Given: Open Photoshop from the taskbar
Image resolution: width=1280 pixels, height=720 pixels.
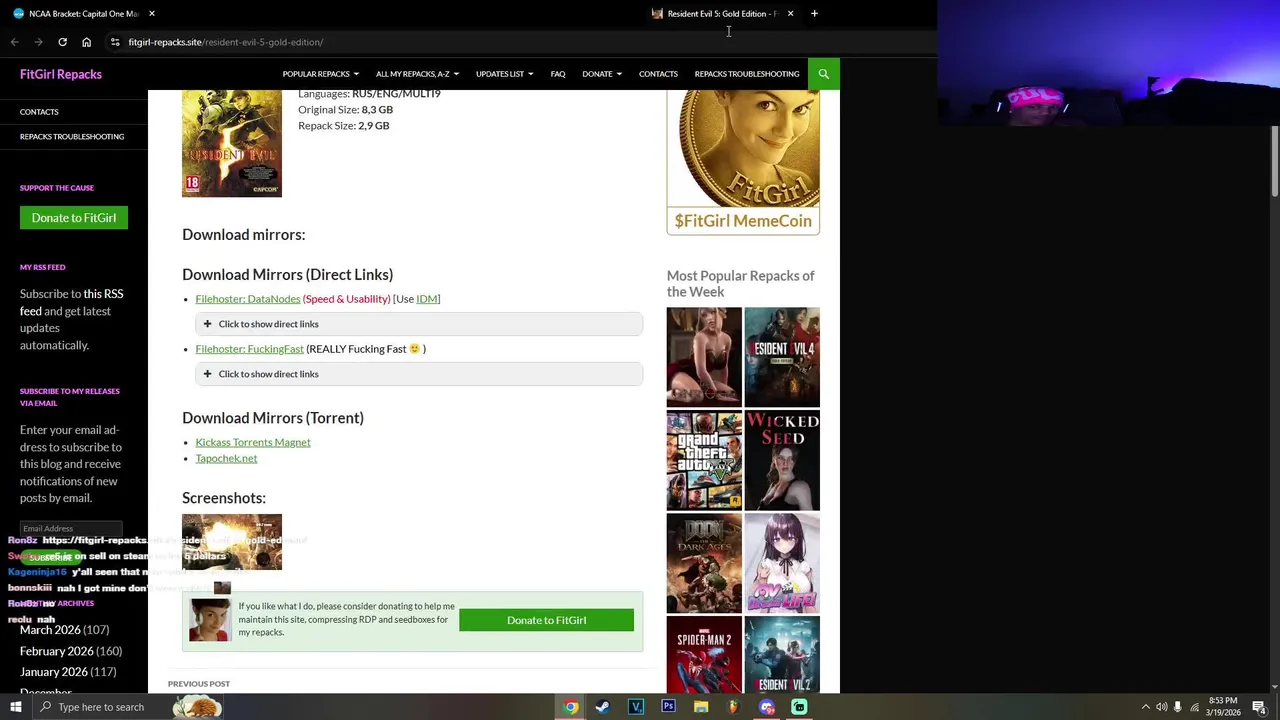Looking at the screenshot, I should (x=669, y=707).
